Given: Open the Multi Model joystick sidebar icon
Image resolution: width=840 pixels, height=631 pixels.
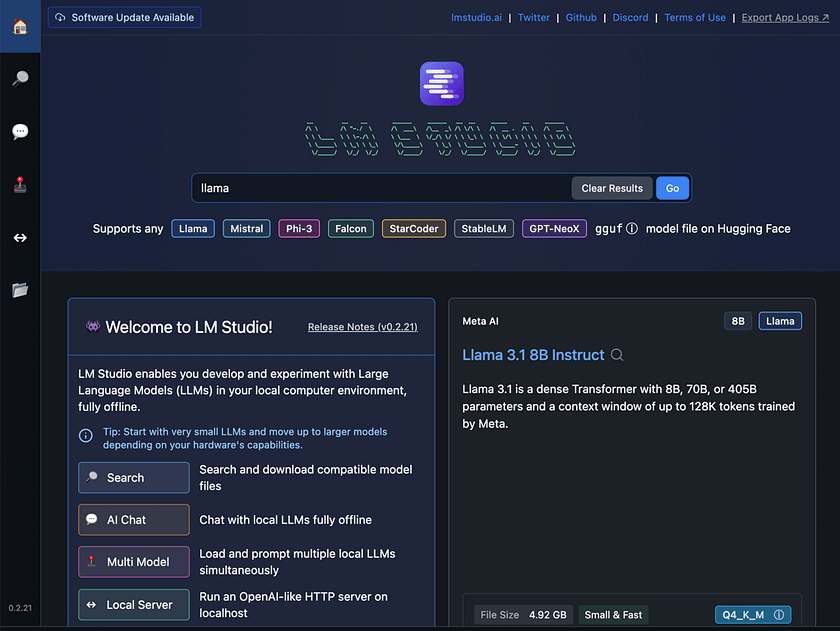Looking at the screenshot, I should pyautogui.click(x=20, y=184).
